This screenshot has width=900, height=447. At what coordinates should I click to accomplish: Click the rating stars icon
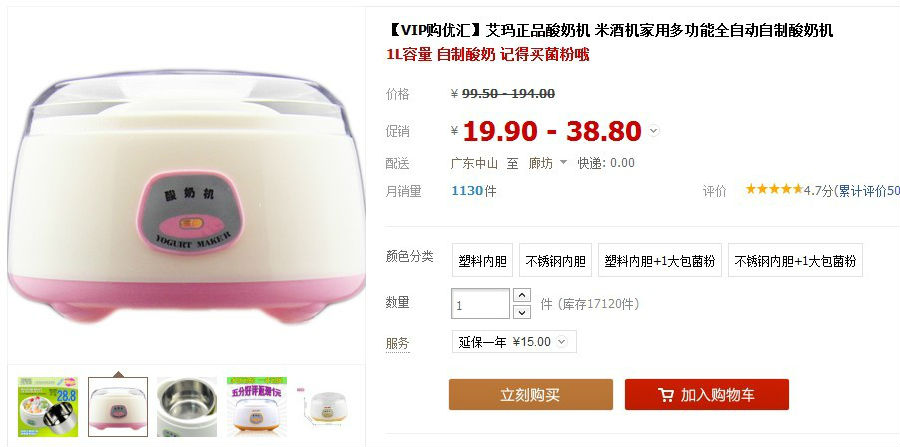click(x=773, y=189)
